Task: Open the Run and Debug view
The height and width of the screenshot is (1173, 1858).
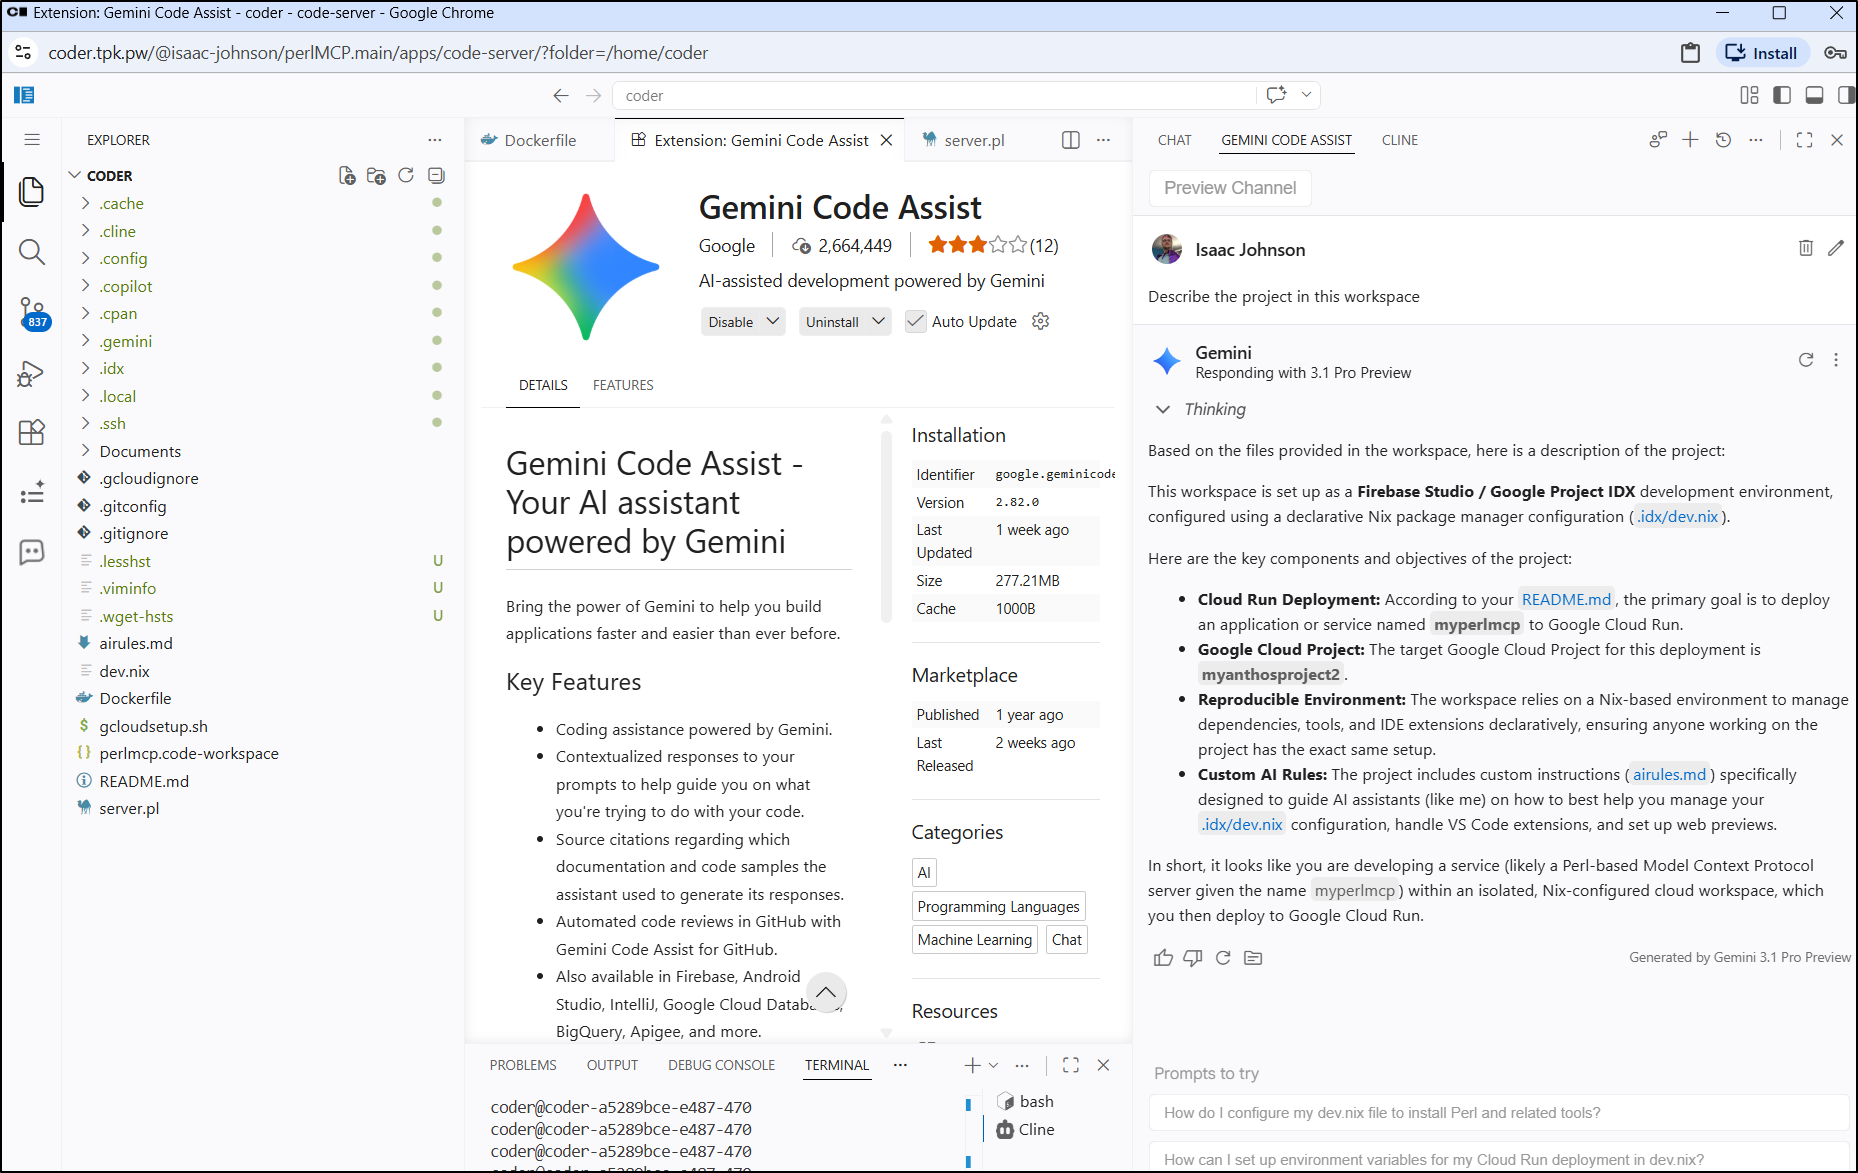Action: click(x=32, y=373)
